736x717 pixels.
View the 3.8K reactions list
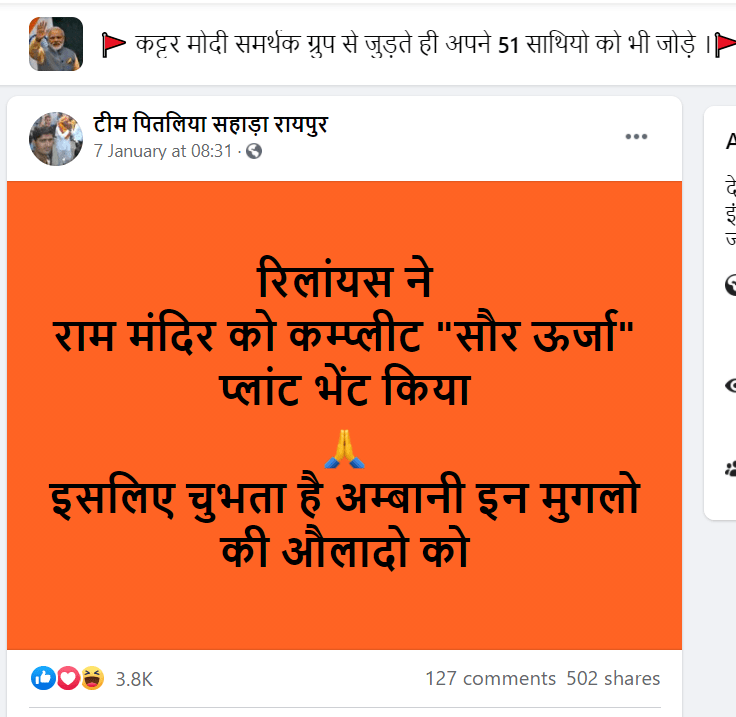pos(134,679)
